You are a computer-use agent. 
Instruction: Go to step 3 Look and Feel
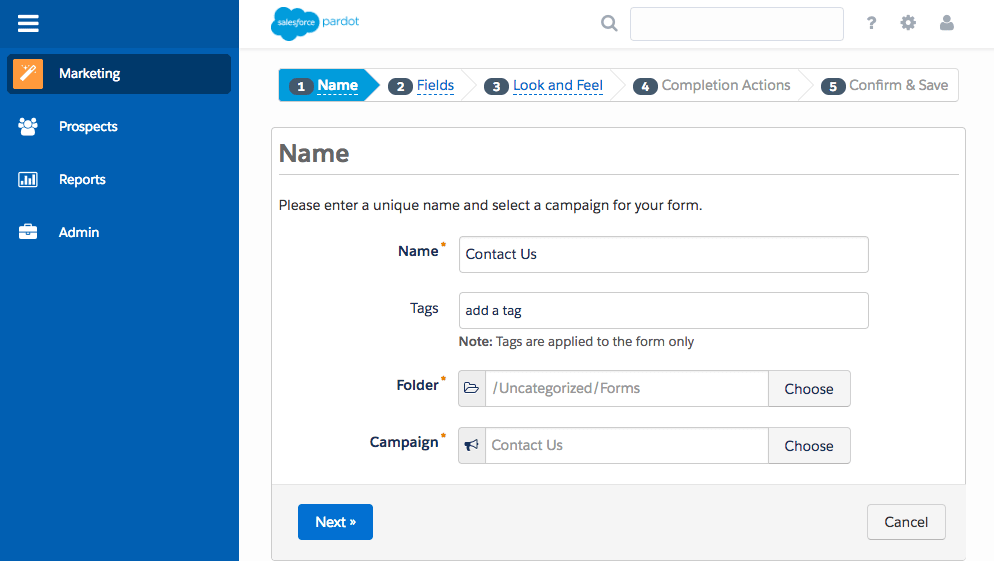(x=543, y=86)
